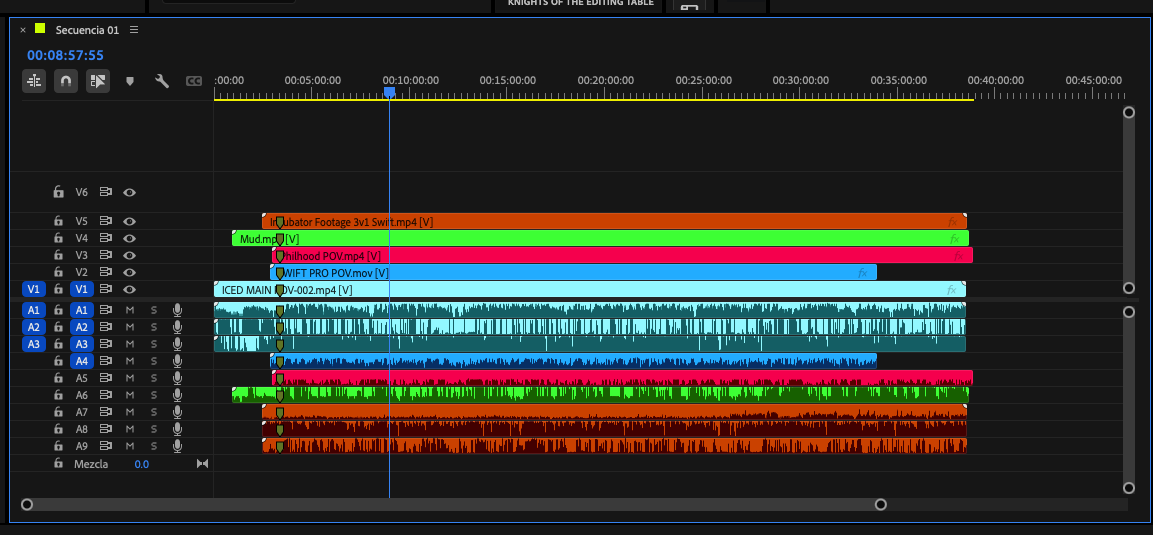Viewport: 1153px width, 535px height.
Task: Toggle timeline snapping magnet icon
Action: pyautogui.click(x=65, y=81)
